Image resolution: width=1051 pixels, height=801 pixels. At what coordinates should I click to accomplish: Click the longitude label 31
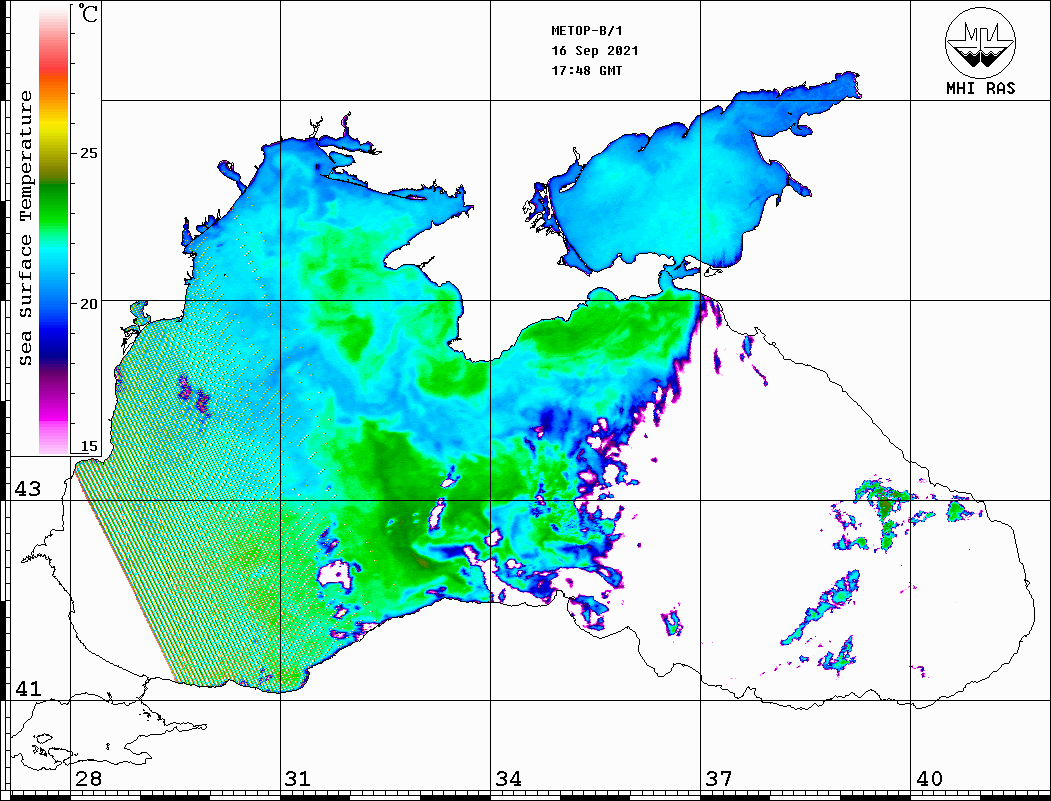[298, 779]
